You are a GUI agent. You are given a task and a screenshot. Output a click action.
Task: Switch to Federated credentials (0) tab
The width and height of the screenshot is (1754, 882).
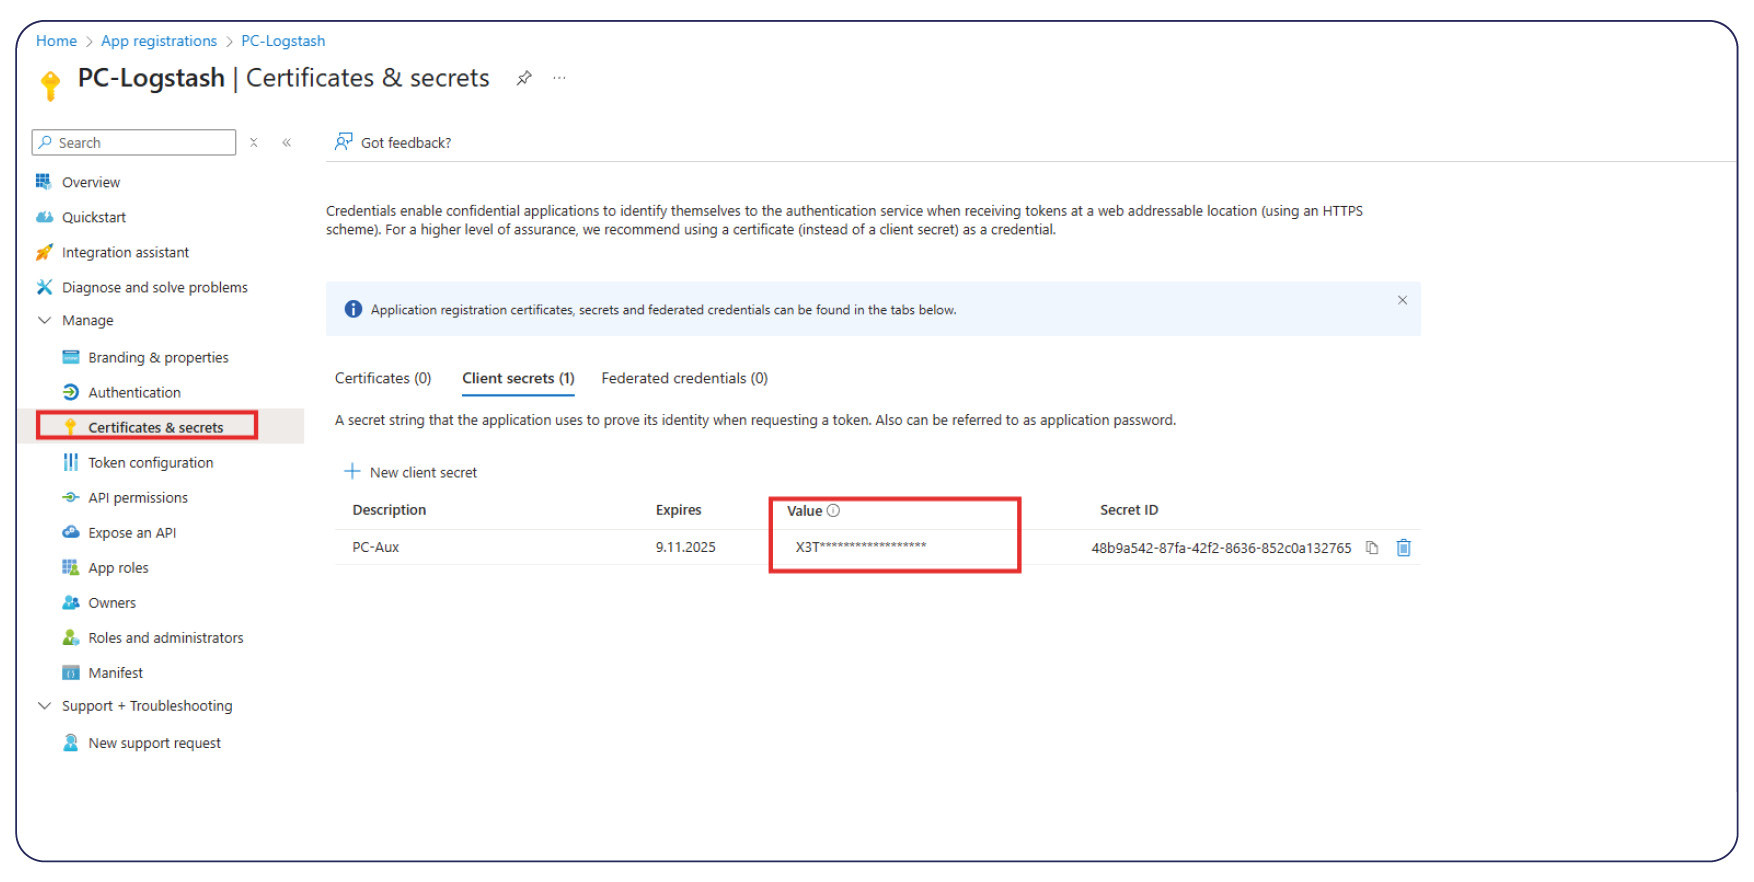coord(684,378)
